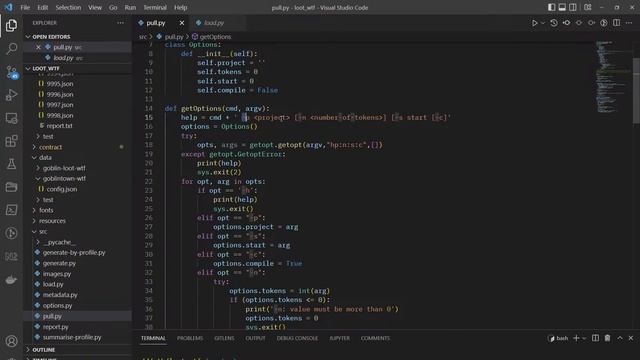Run the Python file with play button
640x360 pixels.
click(534, 23)
